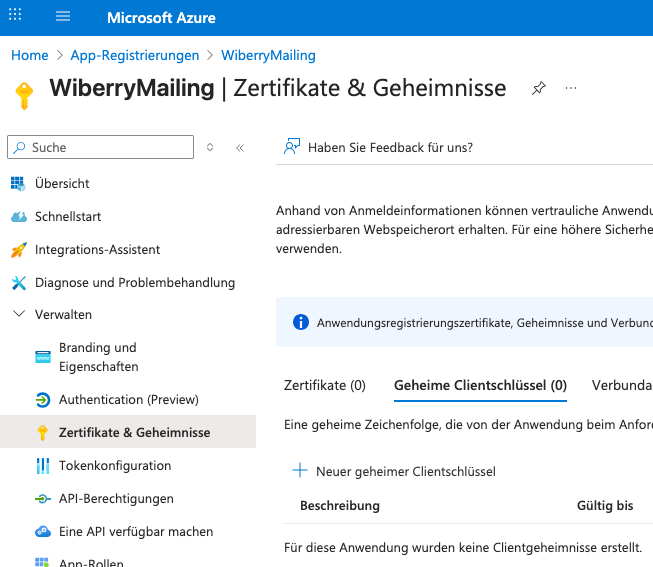Click Neuer geheimer Clientschlüssel
This screenshot has width=653, height=567.
point(405,471)
